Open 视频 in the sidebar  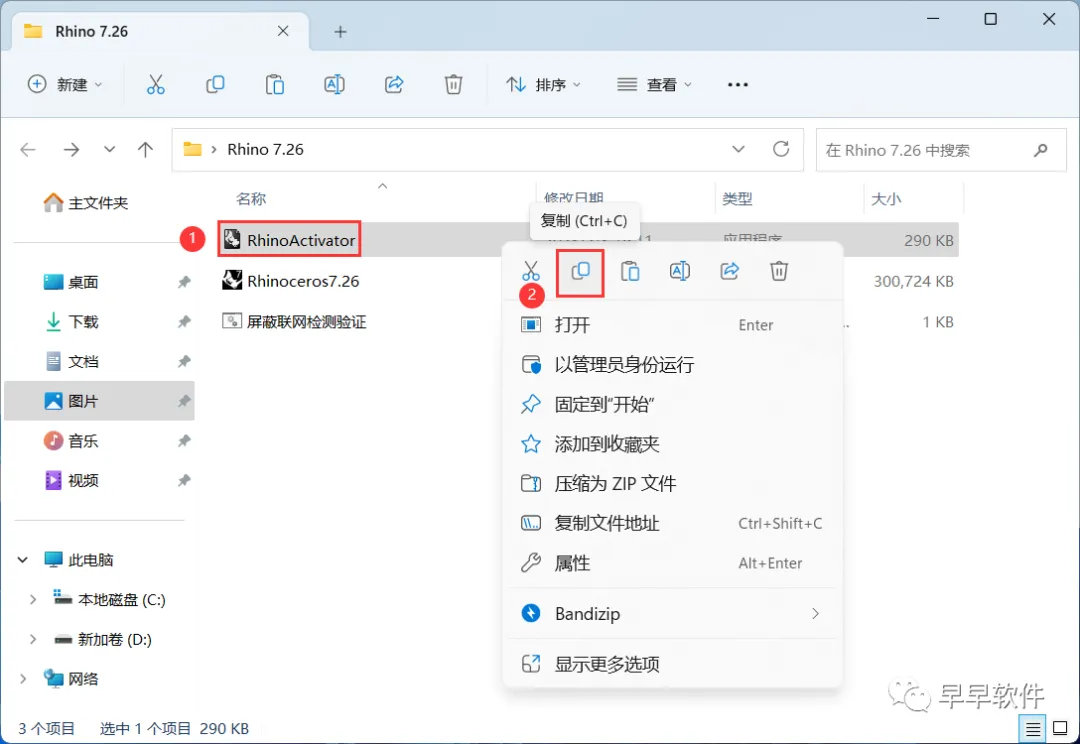(x=72, y=481)
